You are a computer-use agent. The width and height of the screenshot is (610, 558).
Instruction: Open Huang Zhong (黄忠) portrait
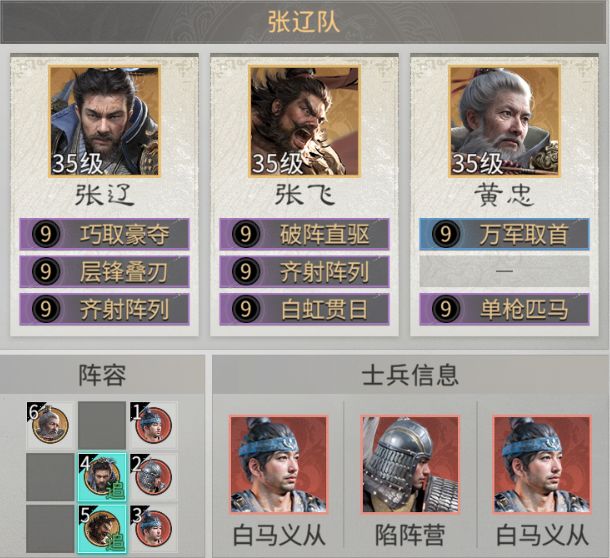click(x=505, y=122)
